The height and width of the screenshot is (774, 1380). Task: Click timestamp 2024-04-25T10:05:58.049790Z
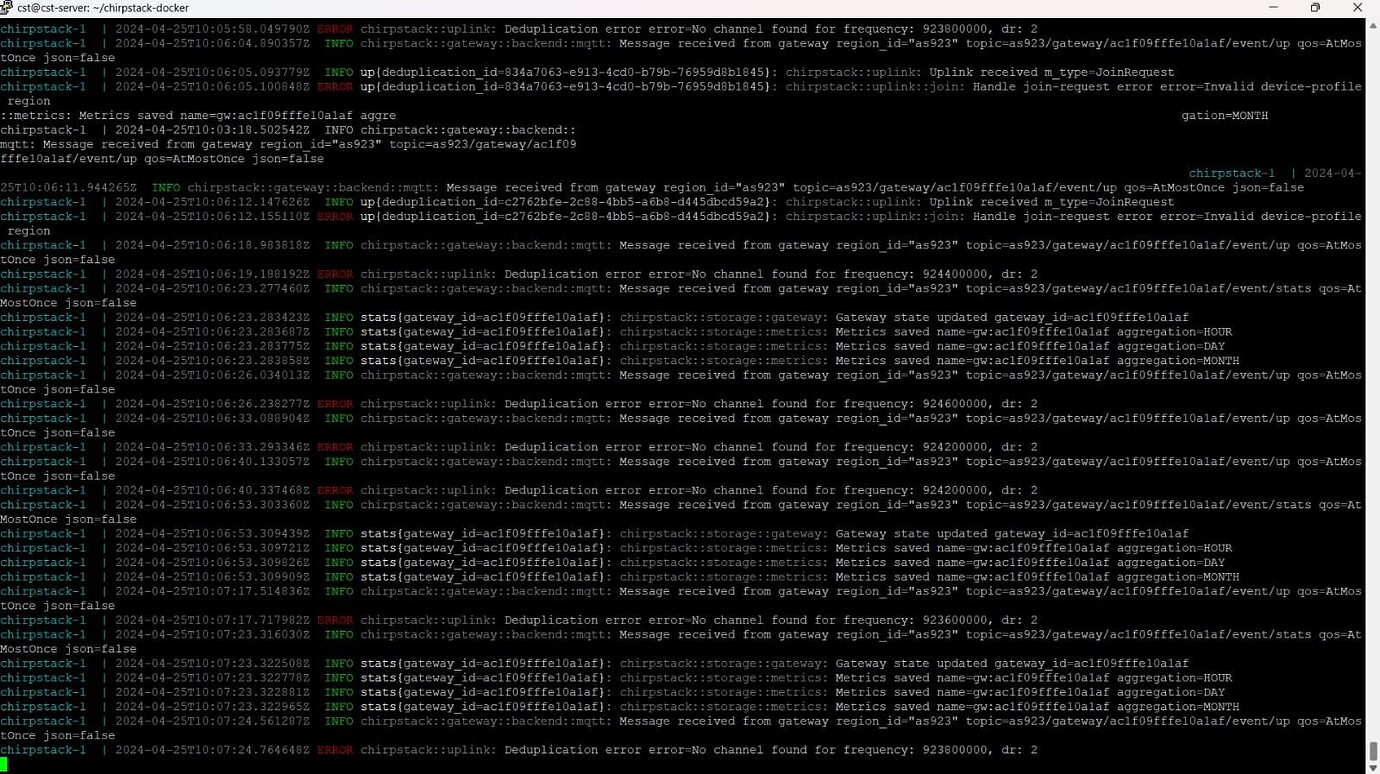(212, 29)
